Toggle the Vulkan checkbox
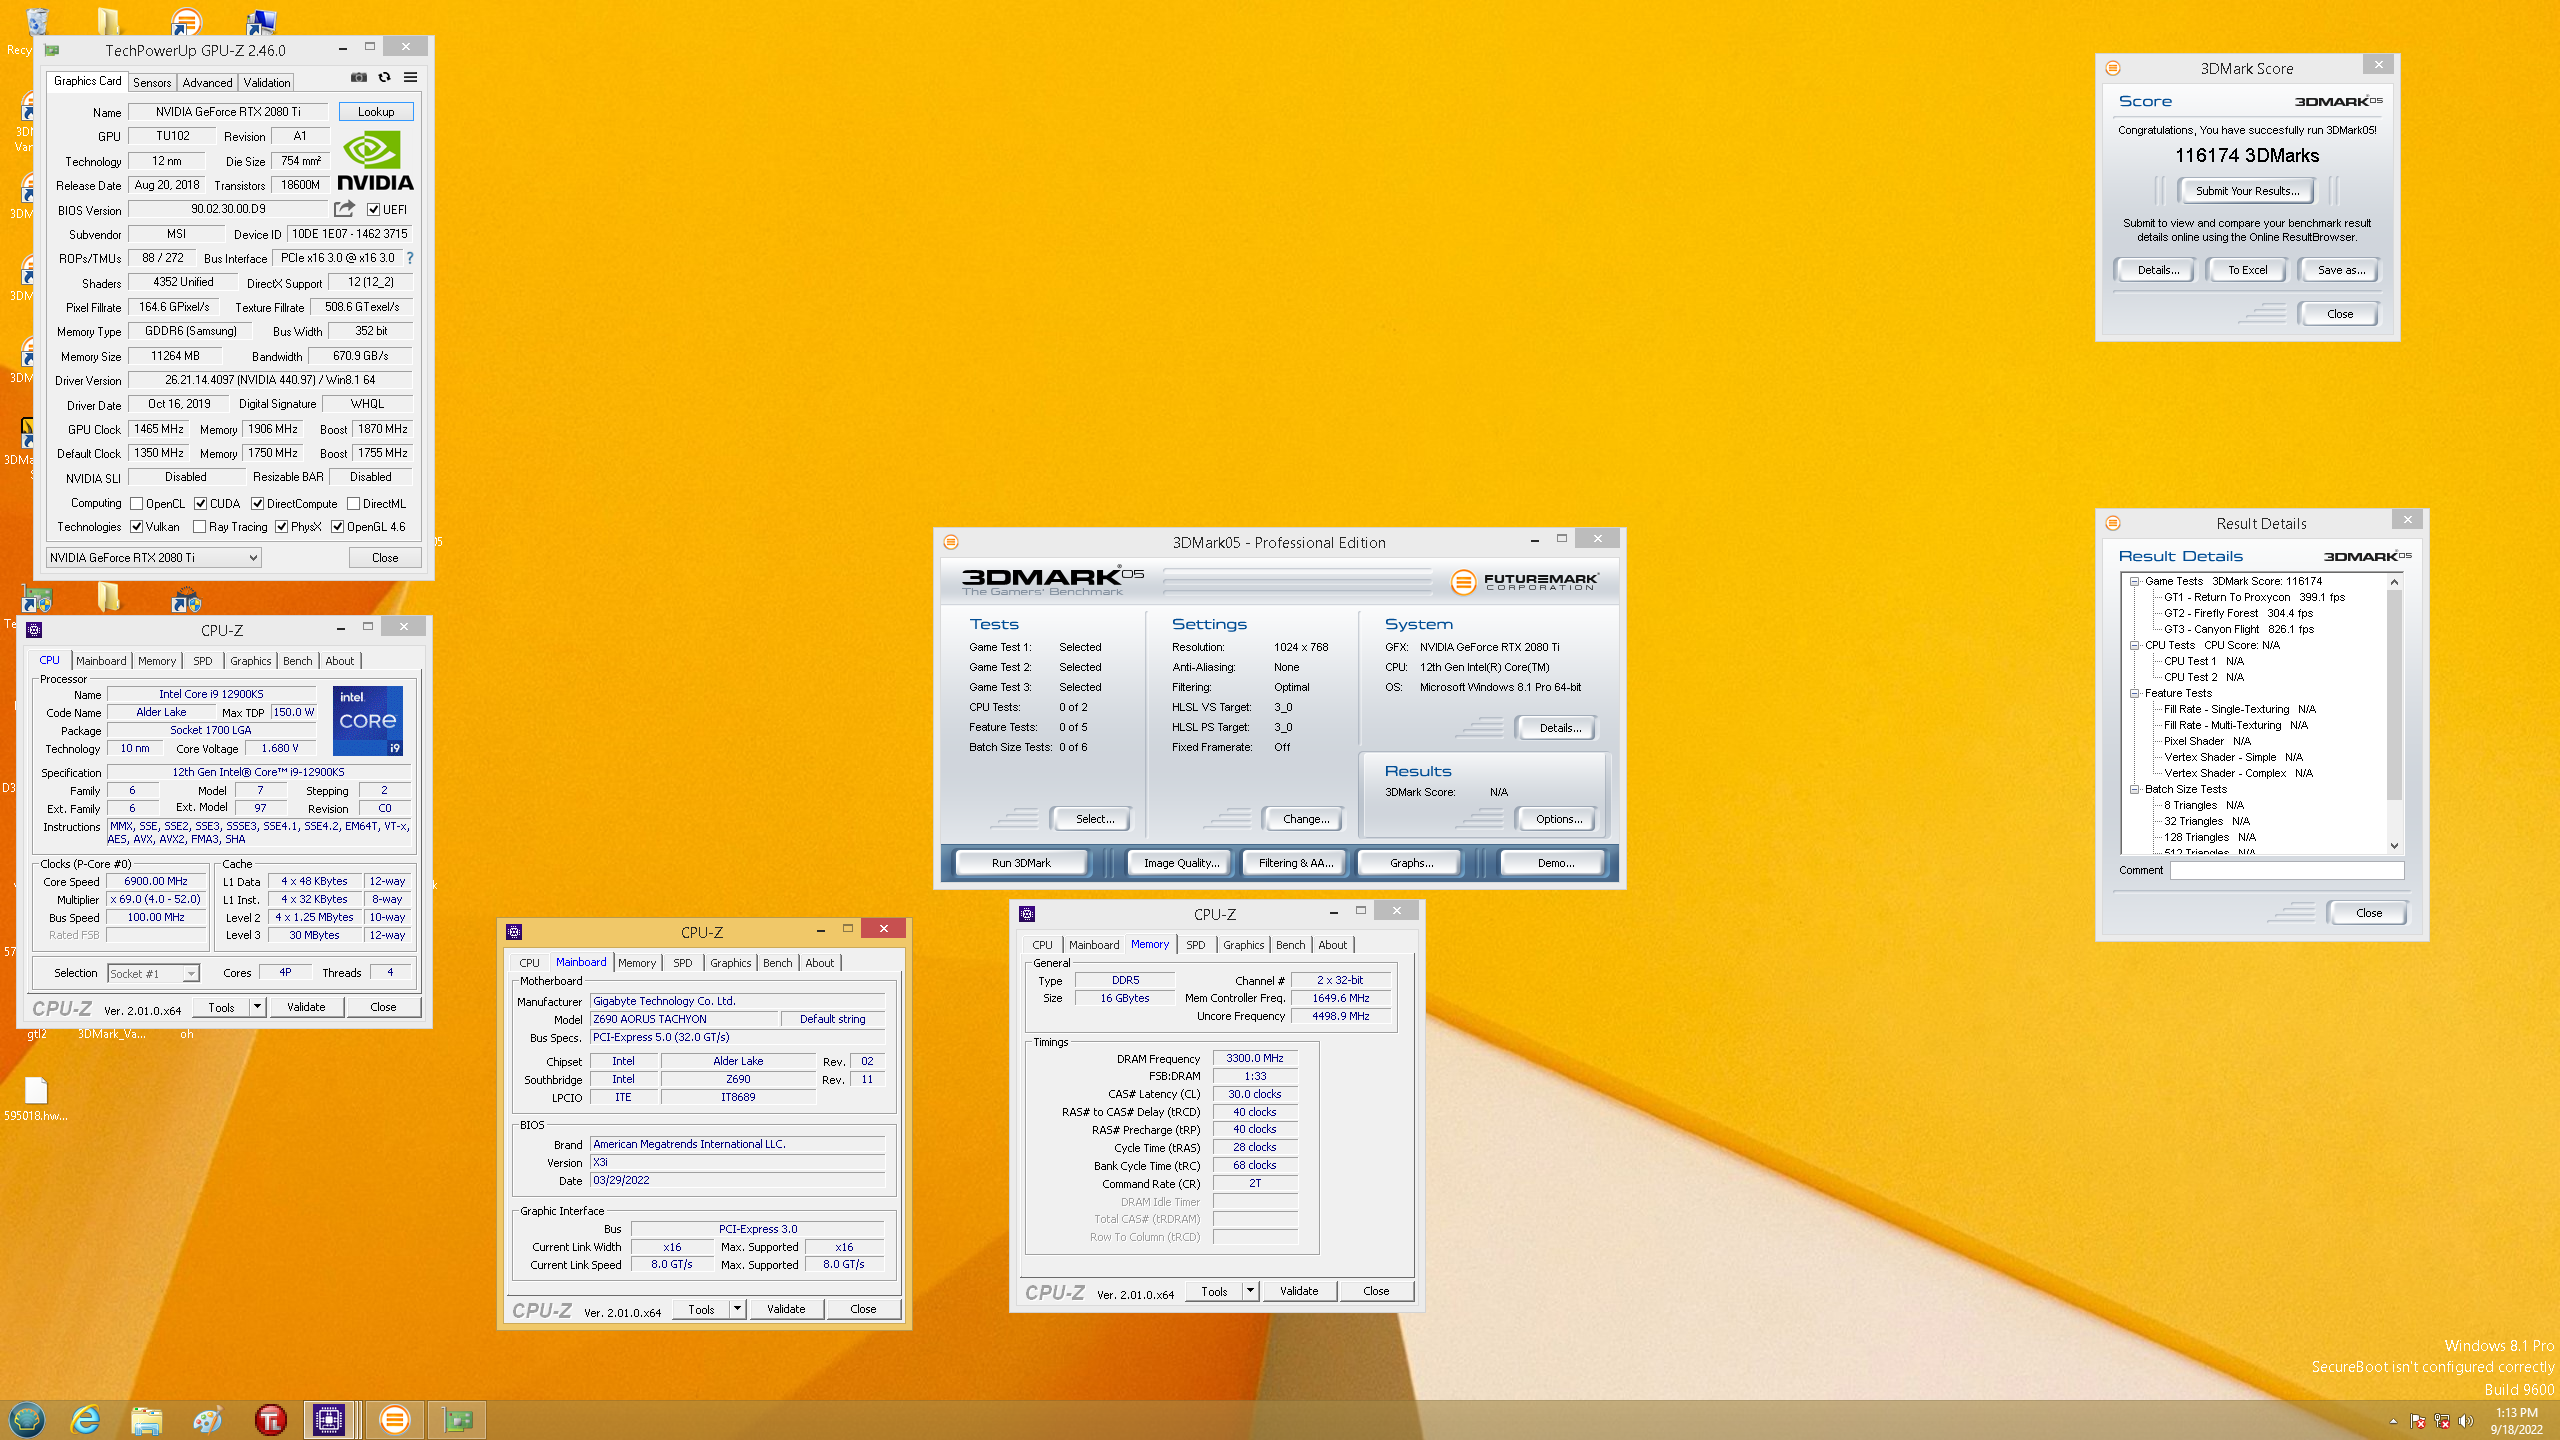Screen dimensions: 2560x1440 (137, 527)
